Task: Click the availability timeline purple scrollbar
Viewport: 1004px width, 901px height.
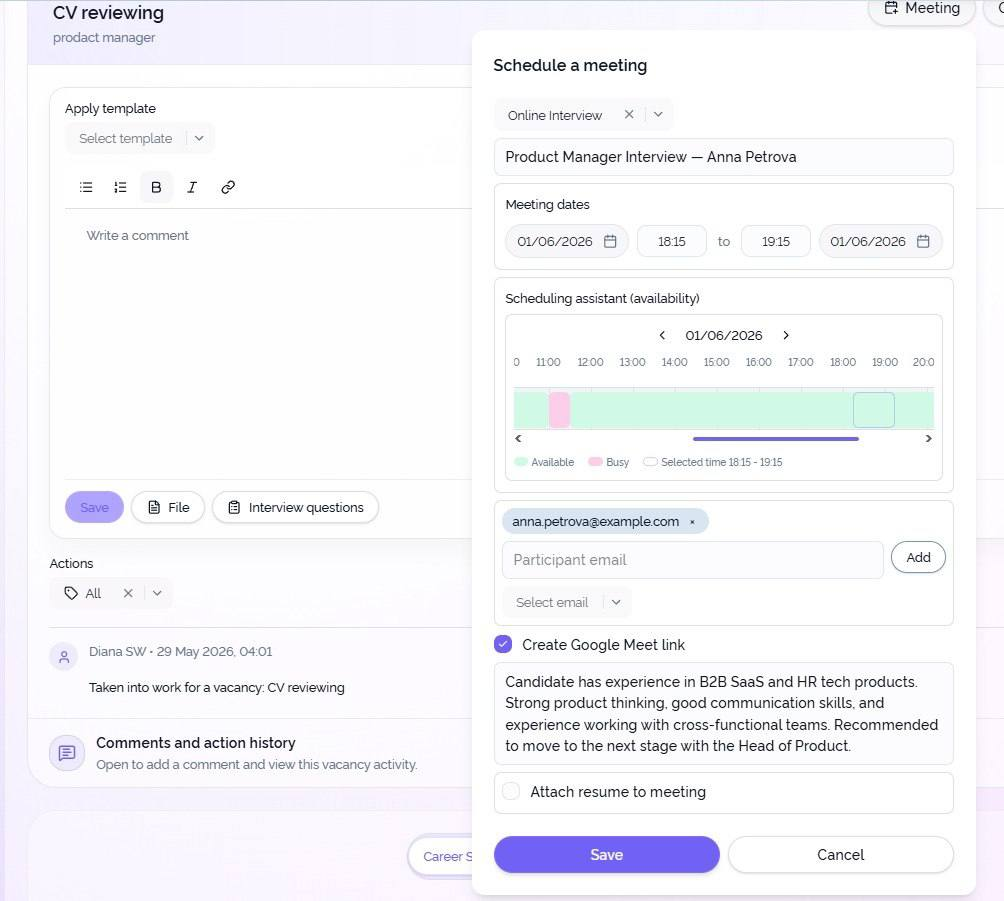Action: pos(775,439)
